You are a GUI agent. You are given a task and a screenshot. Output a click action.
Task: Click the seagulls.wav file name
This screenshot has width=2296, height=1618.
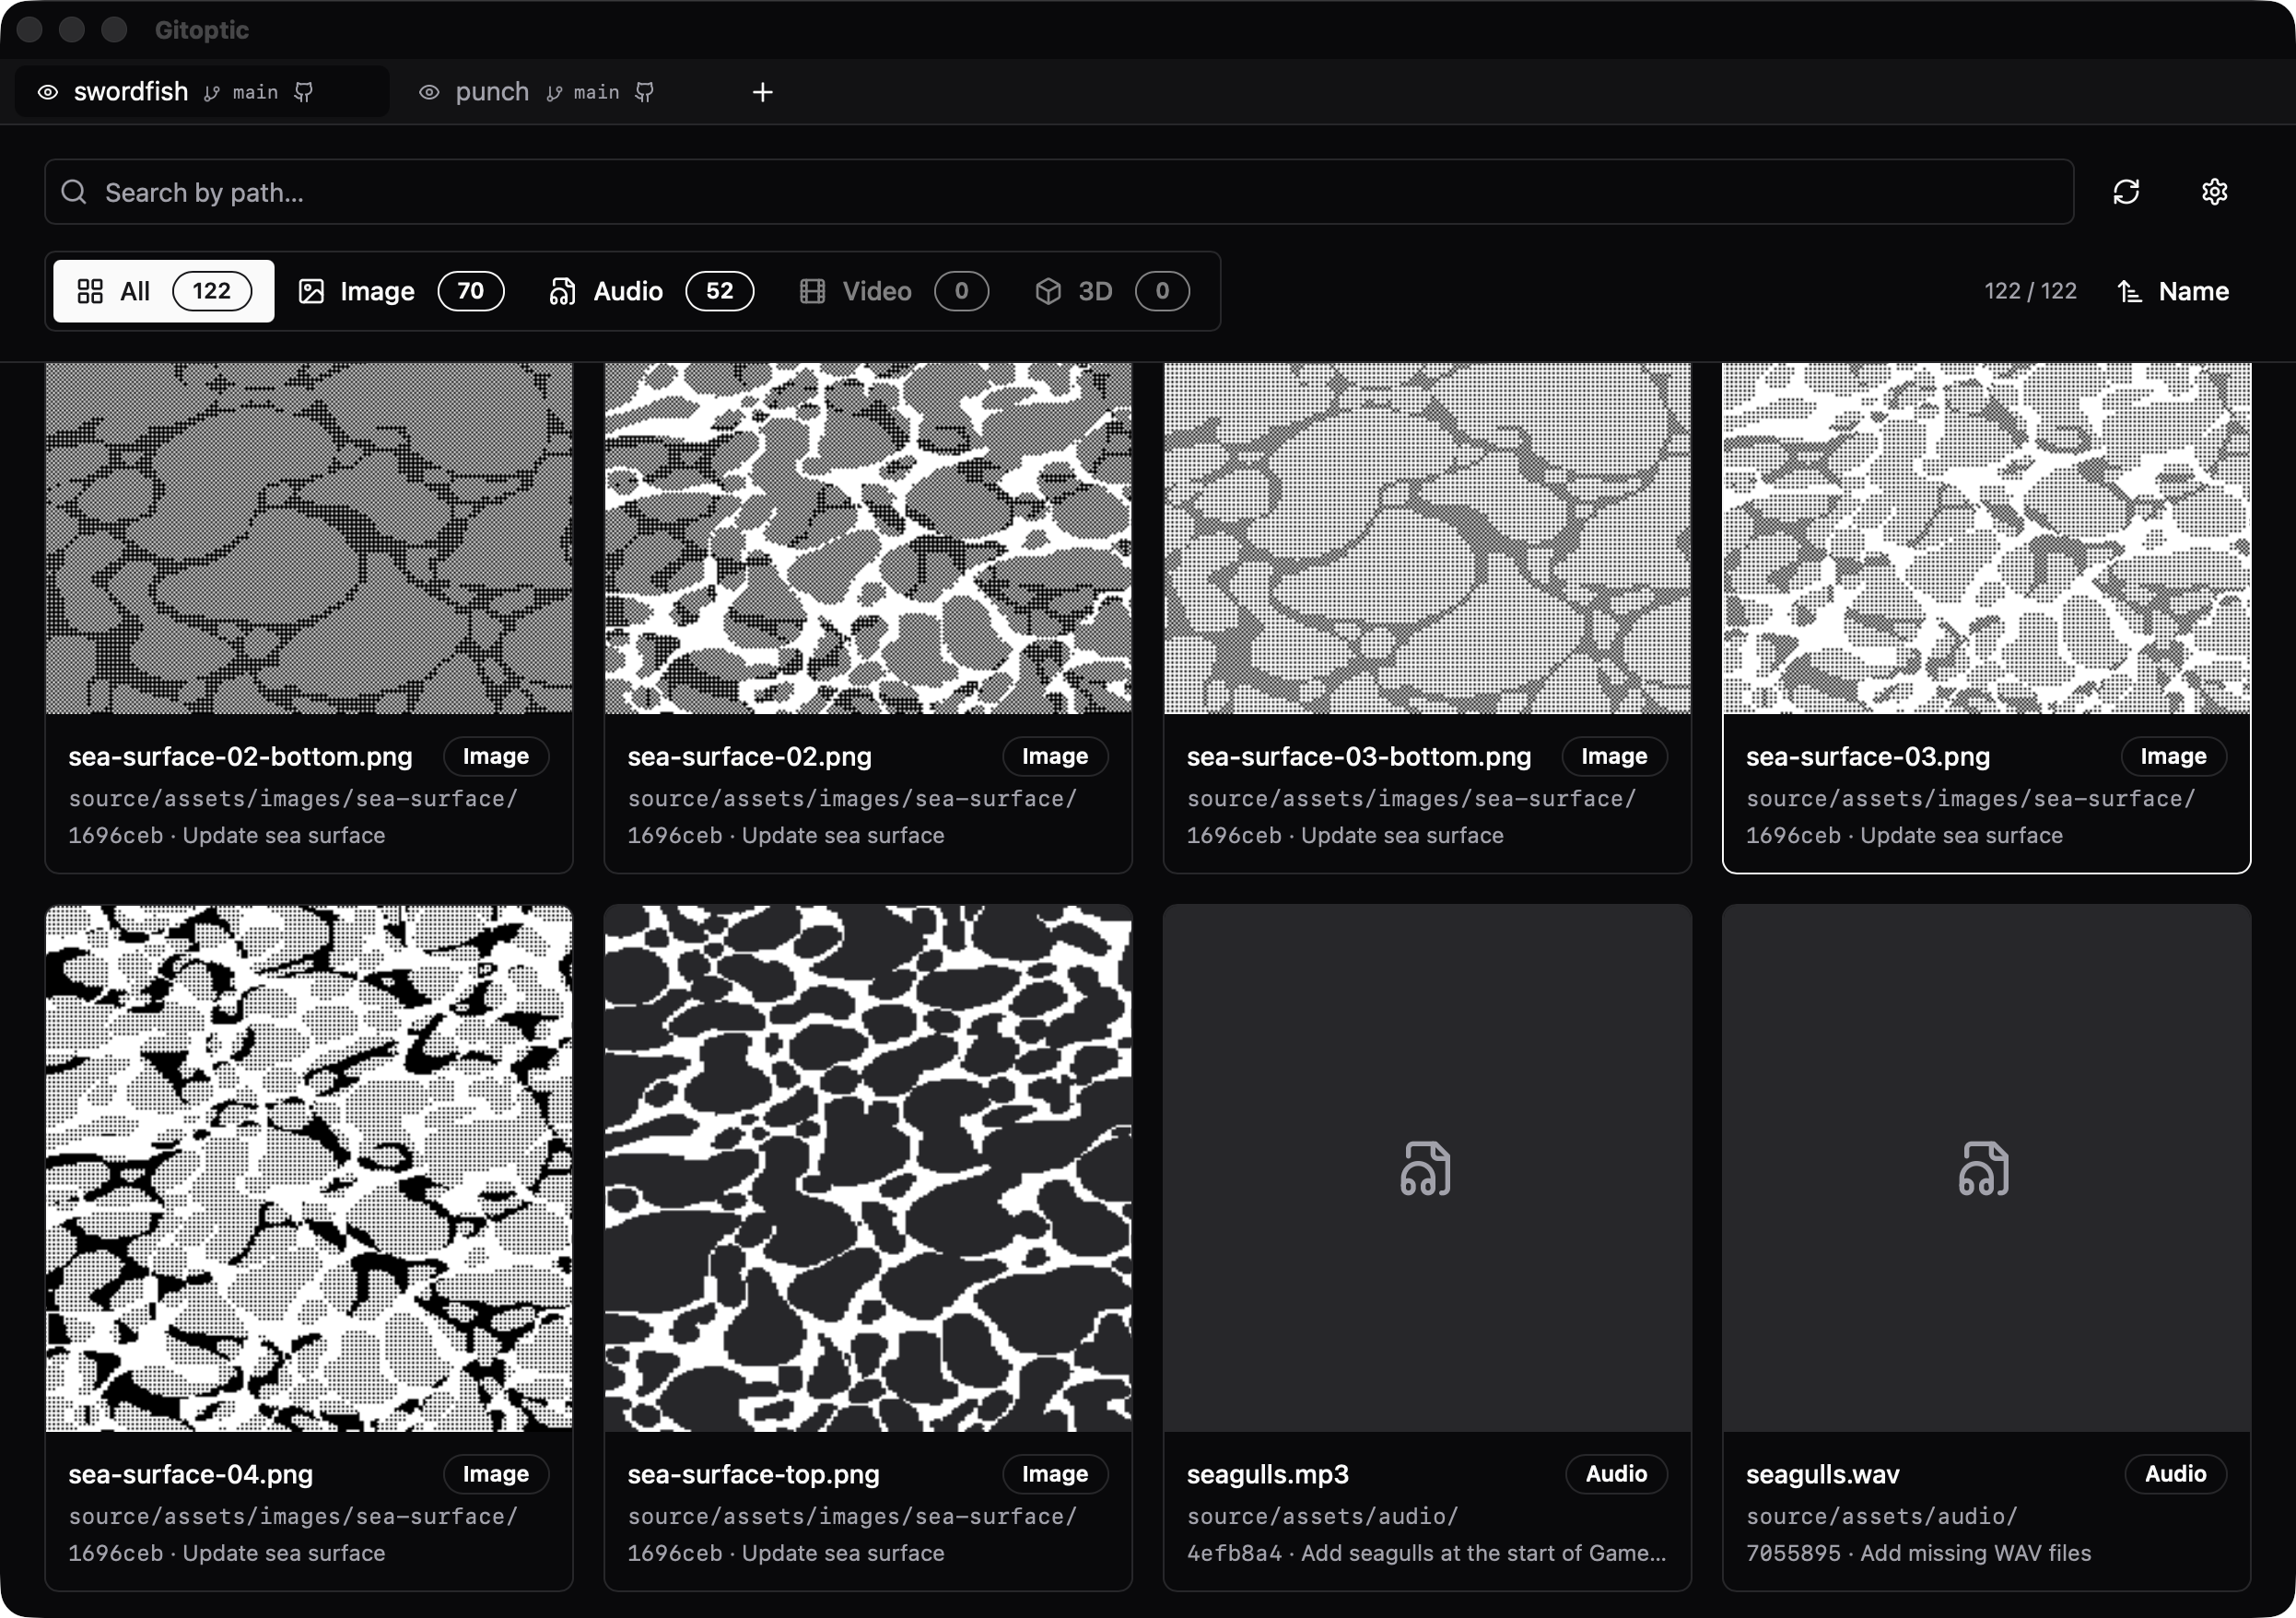1822,1474
